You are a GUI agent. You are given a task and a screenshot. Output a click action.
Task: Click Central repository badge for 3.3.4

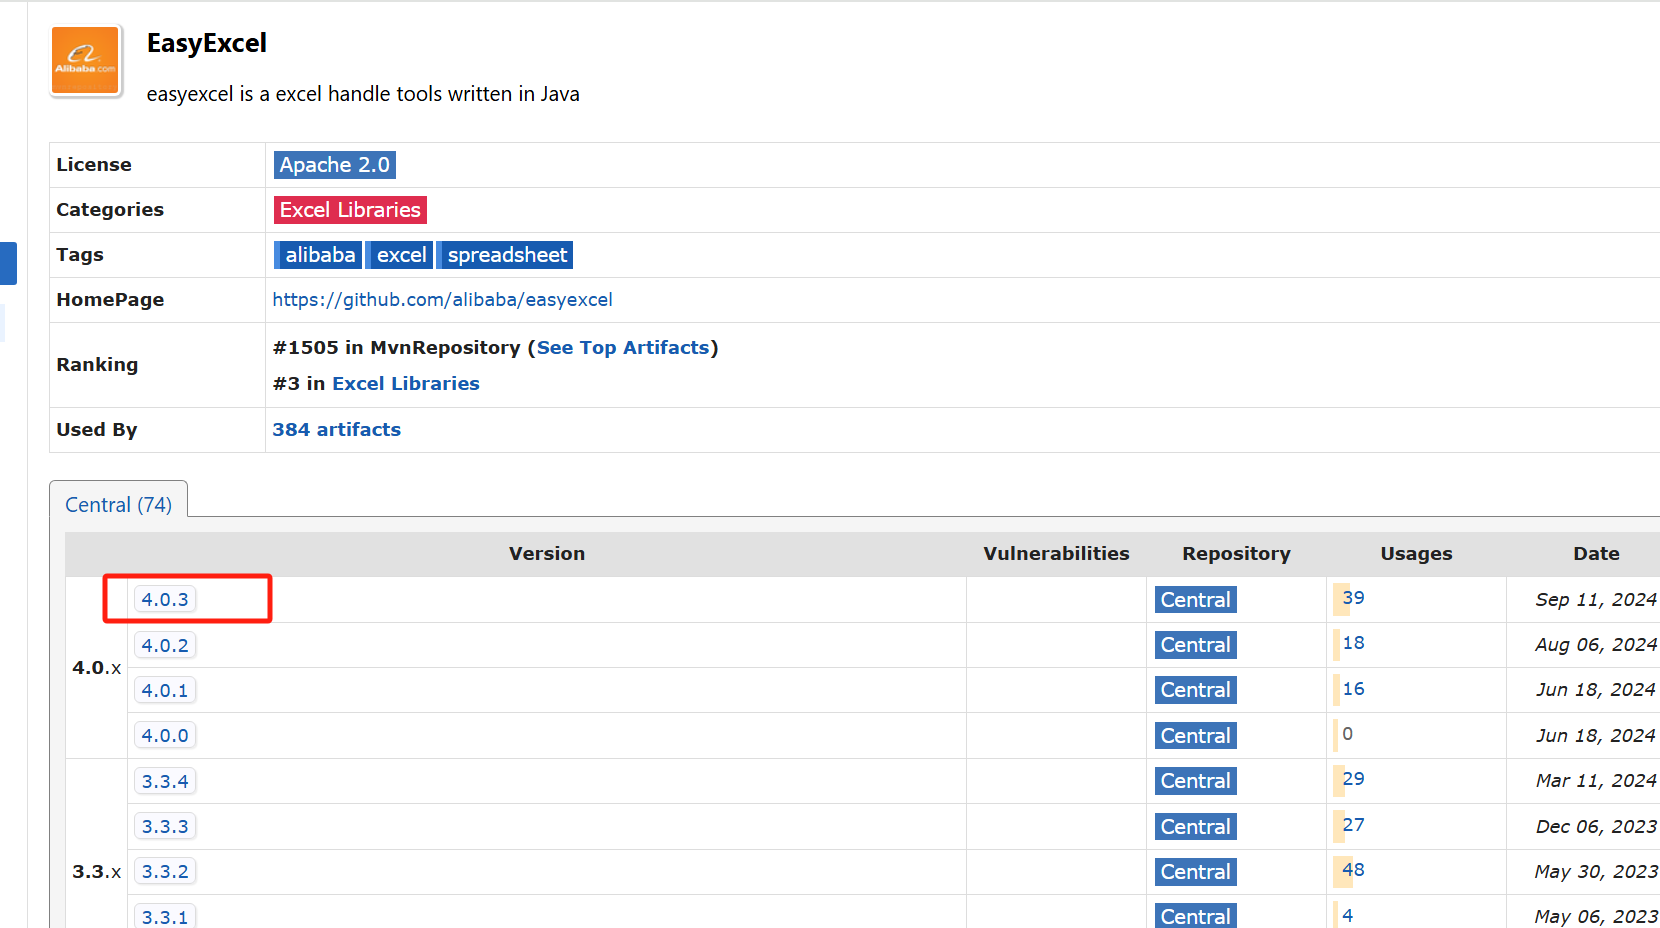1196,781
